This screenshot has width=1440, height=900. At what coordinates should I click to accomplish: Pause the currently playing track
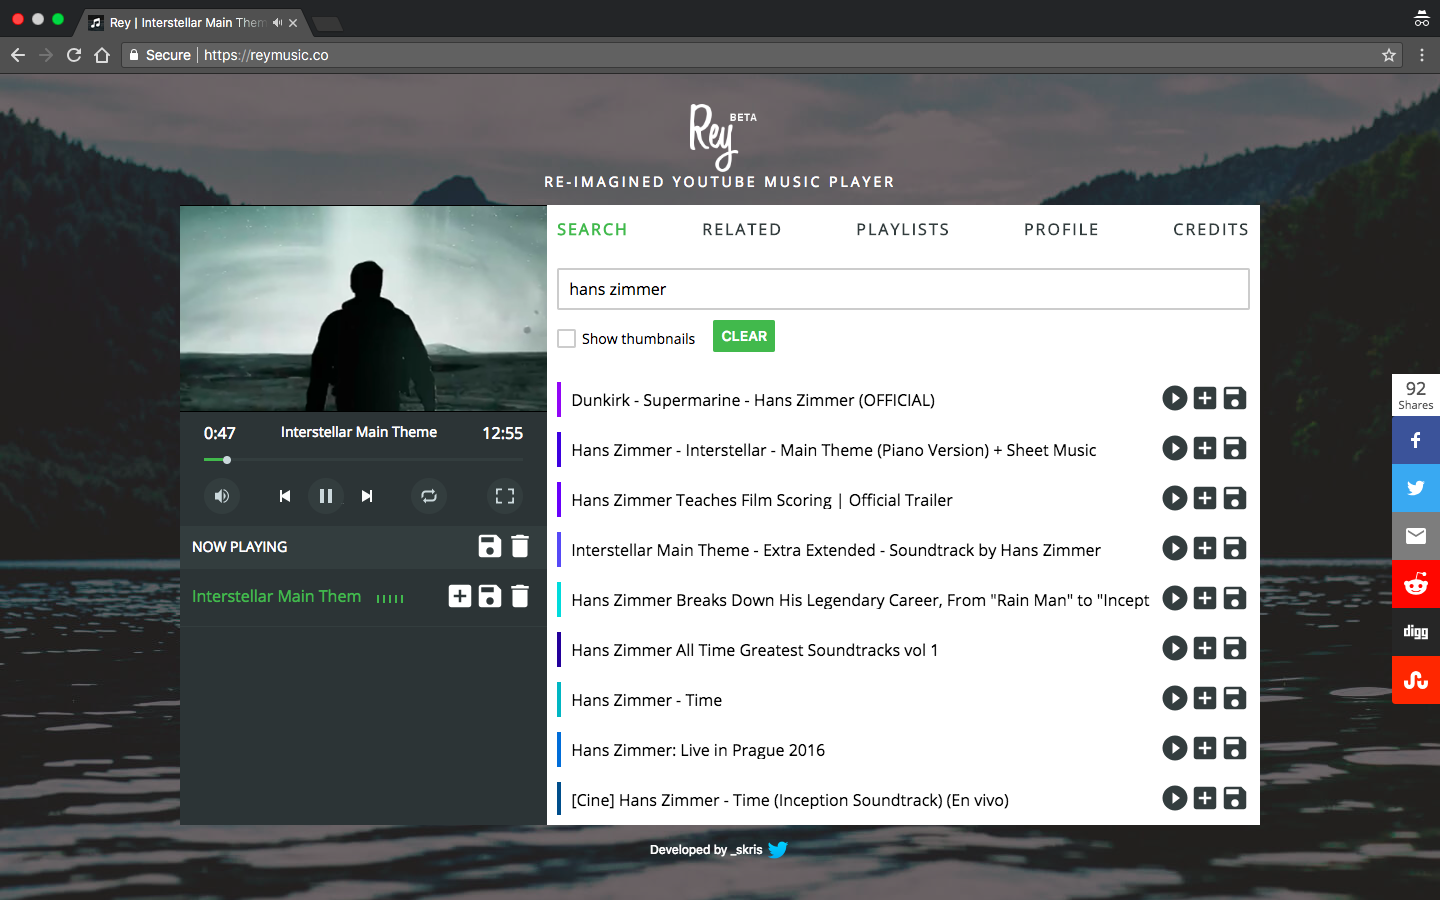point(325,496)
